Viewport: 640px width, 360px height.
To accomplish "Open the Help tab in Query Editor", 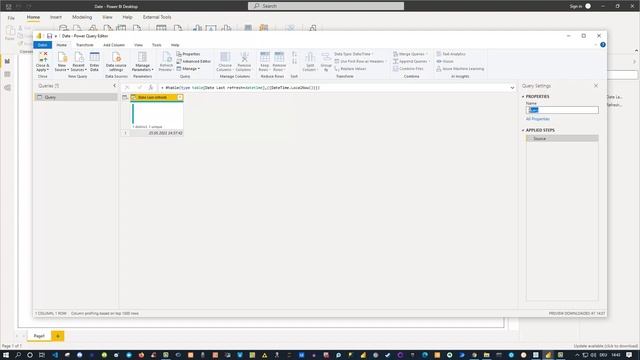I will coord(175,45).
